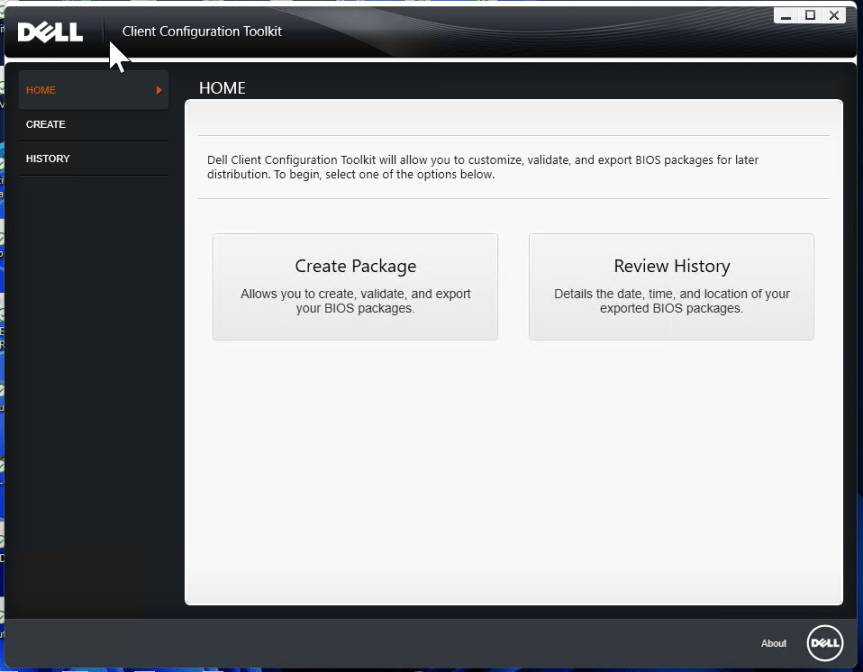Click the circular Dell logo in the footer

tap(825, 643)
